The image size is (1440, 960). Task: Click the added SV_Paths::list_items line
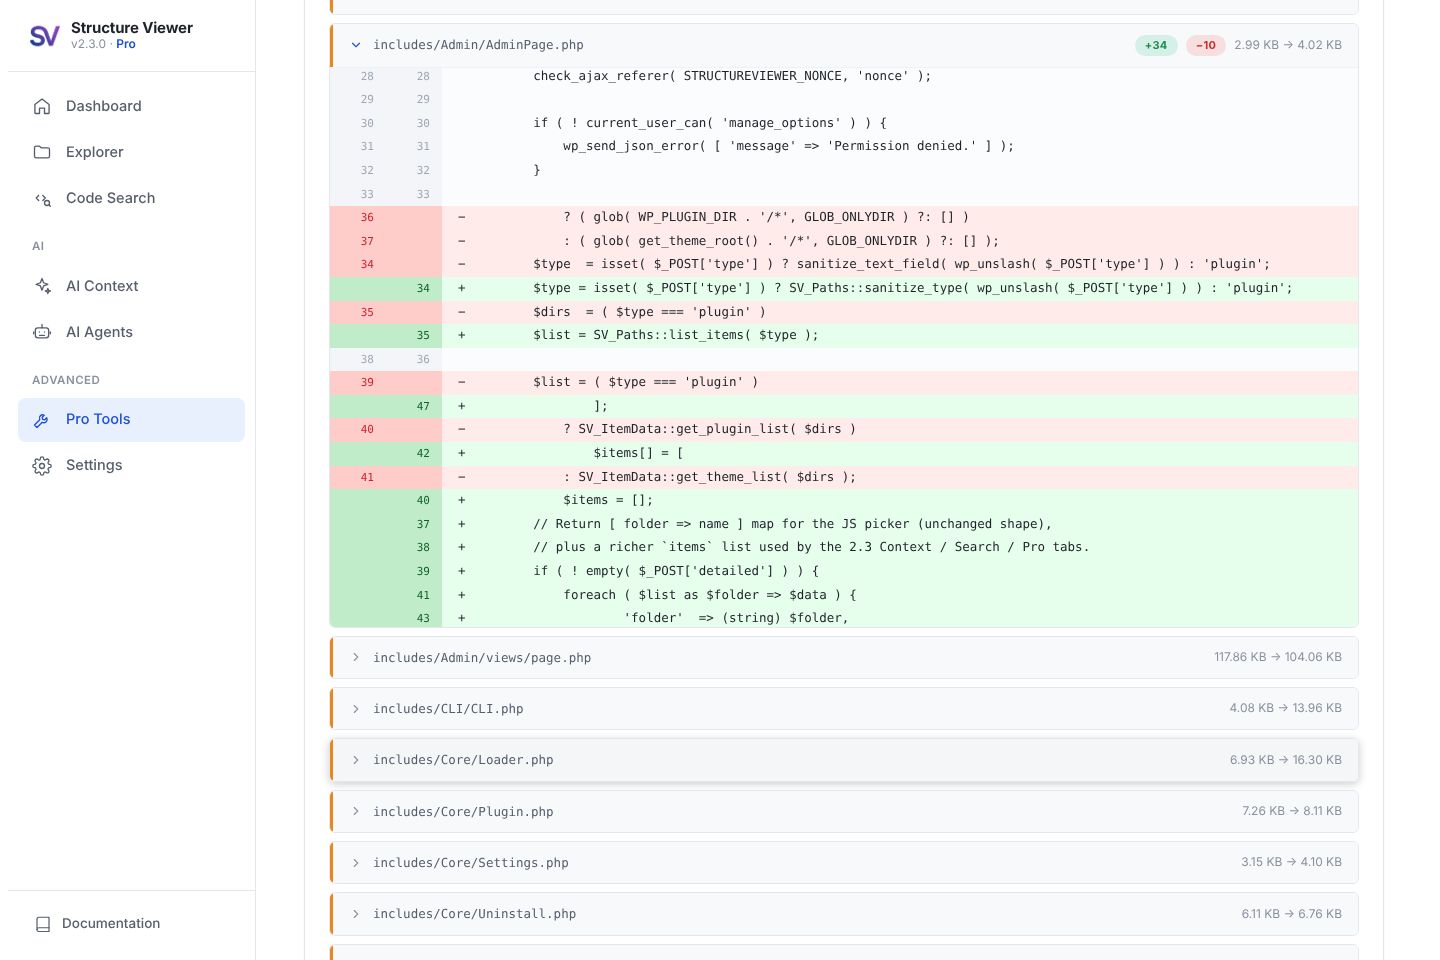(x=844, y=335)
